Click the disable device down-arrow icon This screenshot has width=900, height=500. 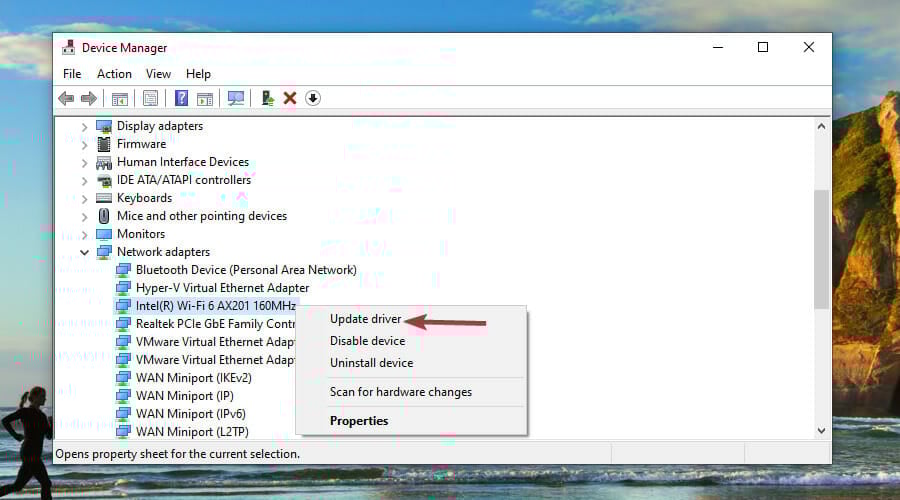[x=313, y=98]
